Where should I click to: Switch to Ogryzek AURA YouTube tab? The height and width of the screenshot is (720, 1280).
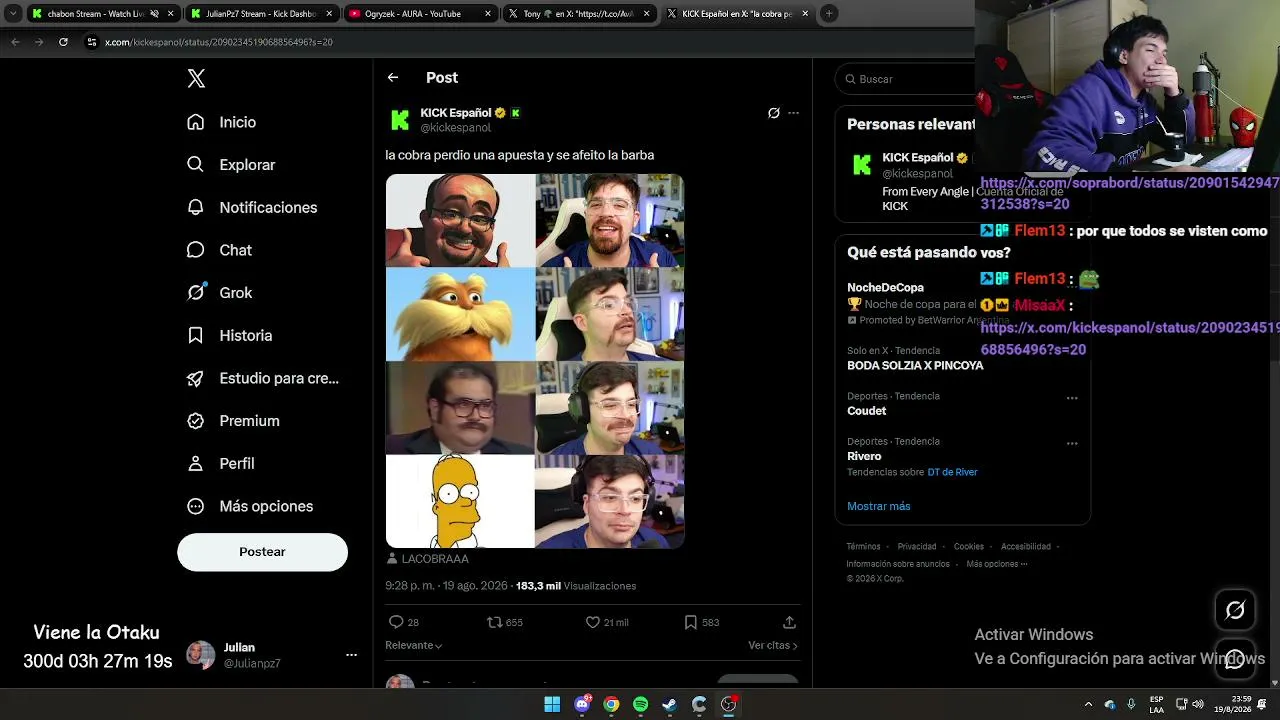coord(421,14)
